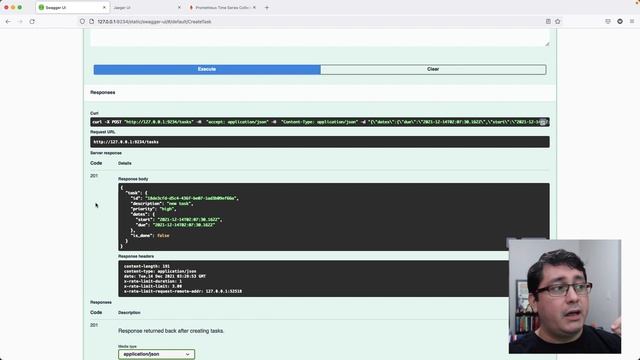Click the Responses section heading under Execute
Viewport: 640px width, 360px height.
(102, 92)
